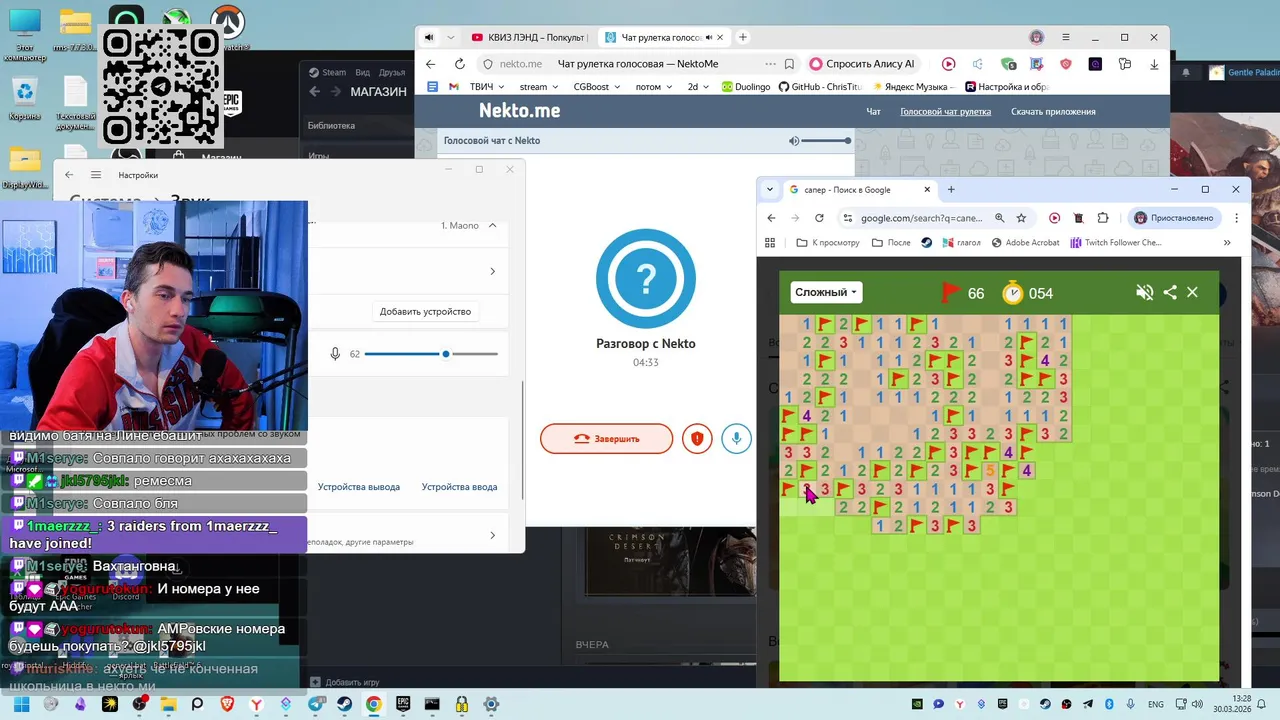1280x720 pixels.
Task: Switch to сапер - Поиск в Google tab
Action: 860,189
